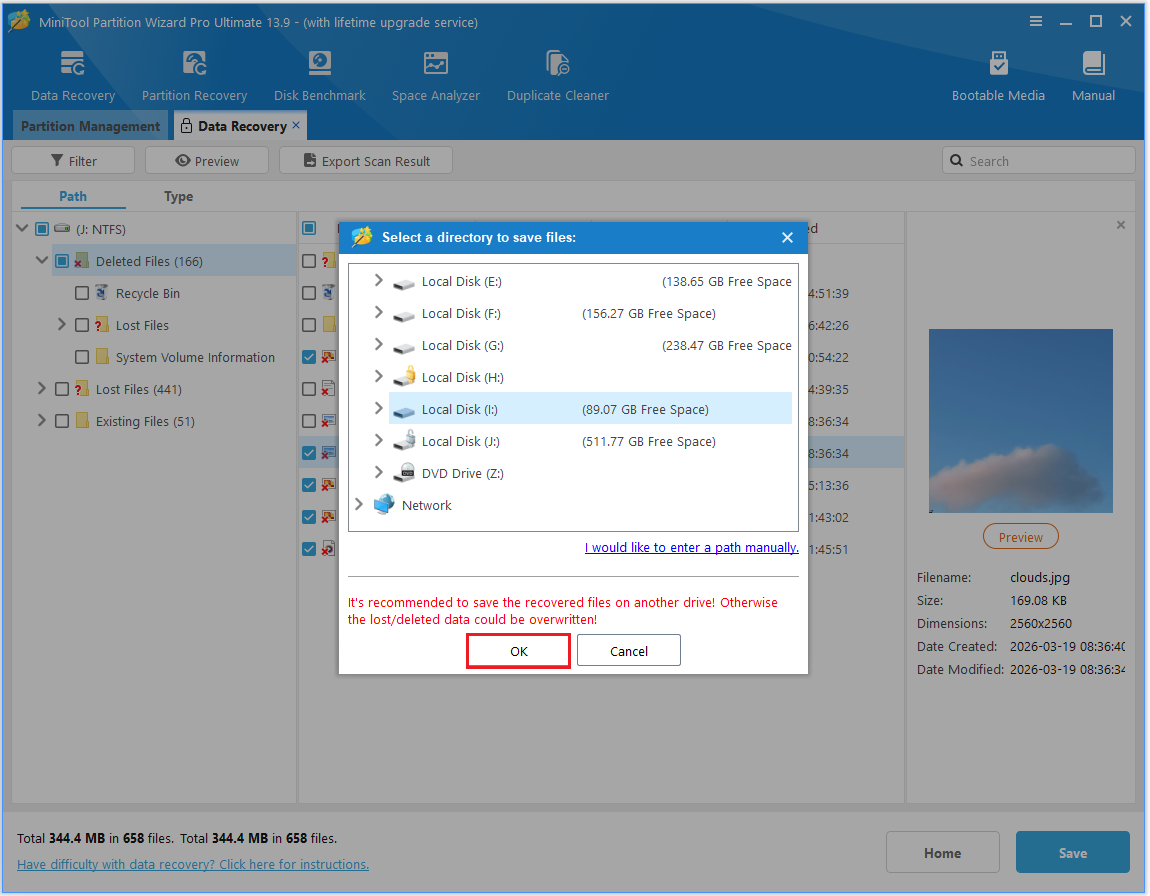The image size is (1150, 896).
Task: Open the hamburger menu in title bar
Action: click(x=1036, y=21)
